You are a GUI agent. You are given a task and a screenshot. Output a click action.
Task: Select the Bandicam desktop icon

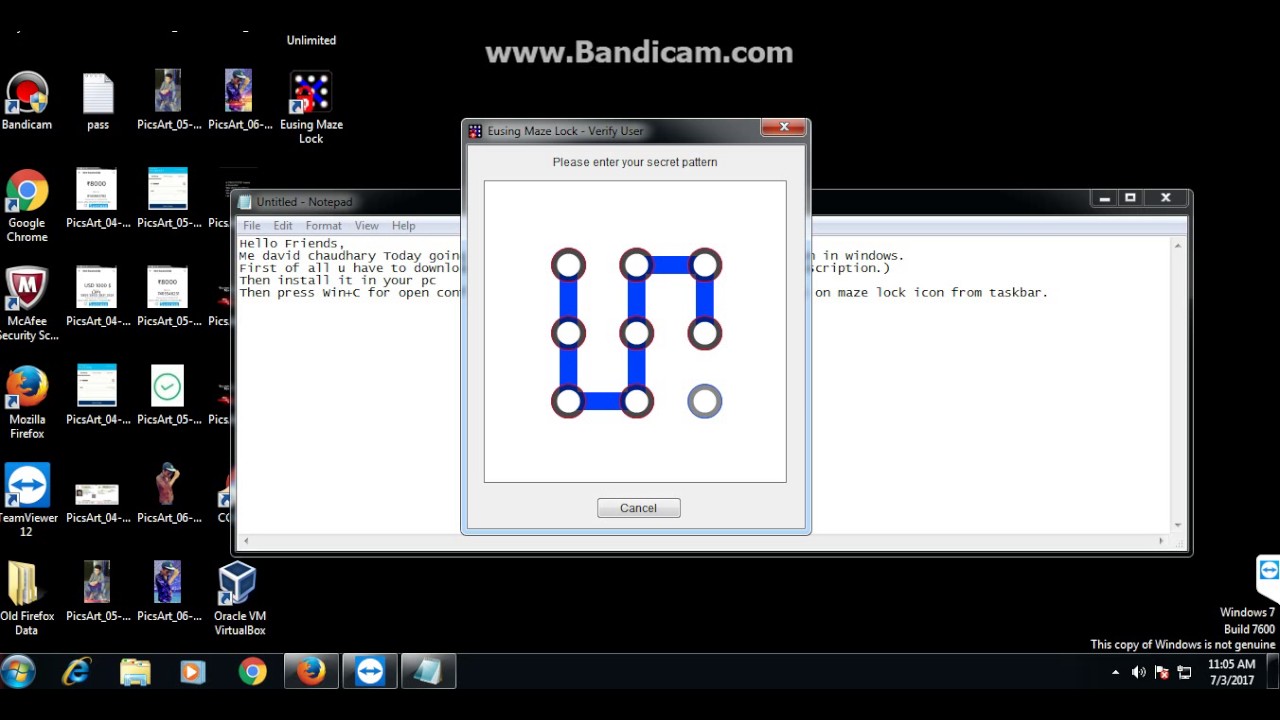coord(27,101)
